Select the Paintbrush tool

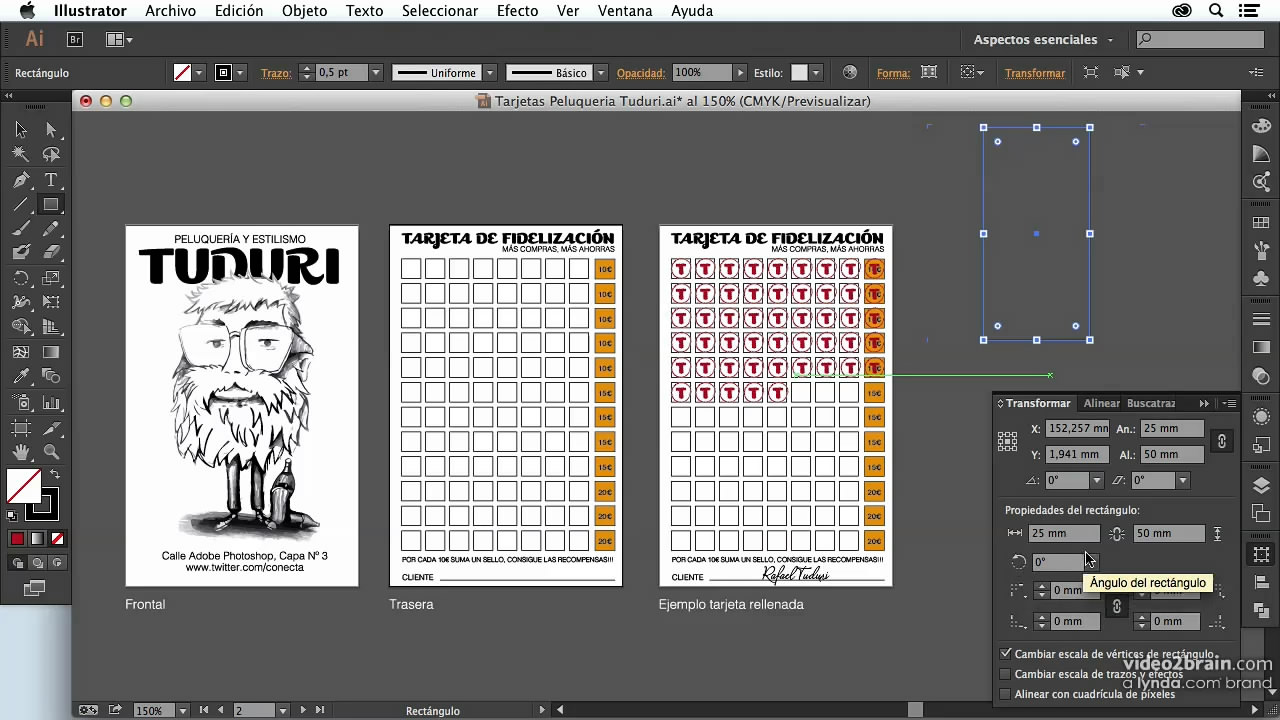21,229
